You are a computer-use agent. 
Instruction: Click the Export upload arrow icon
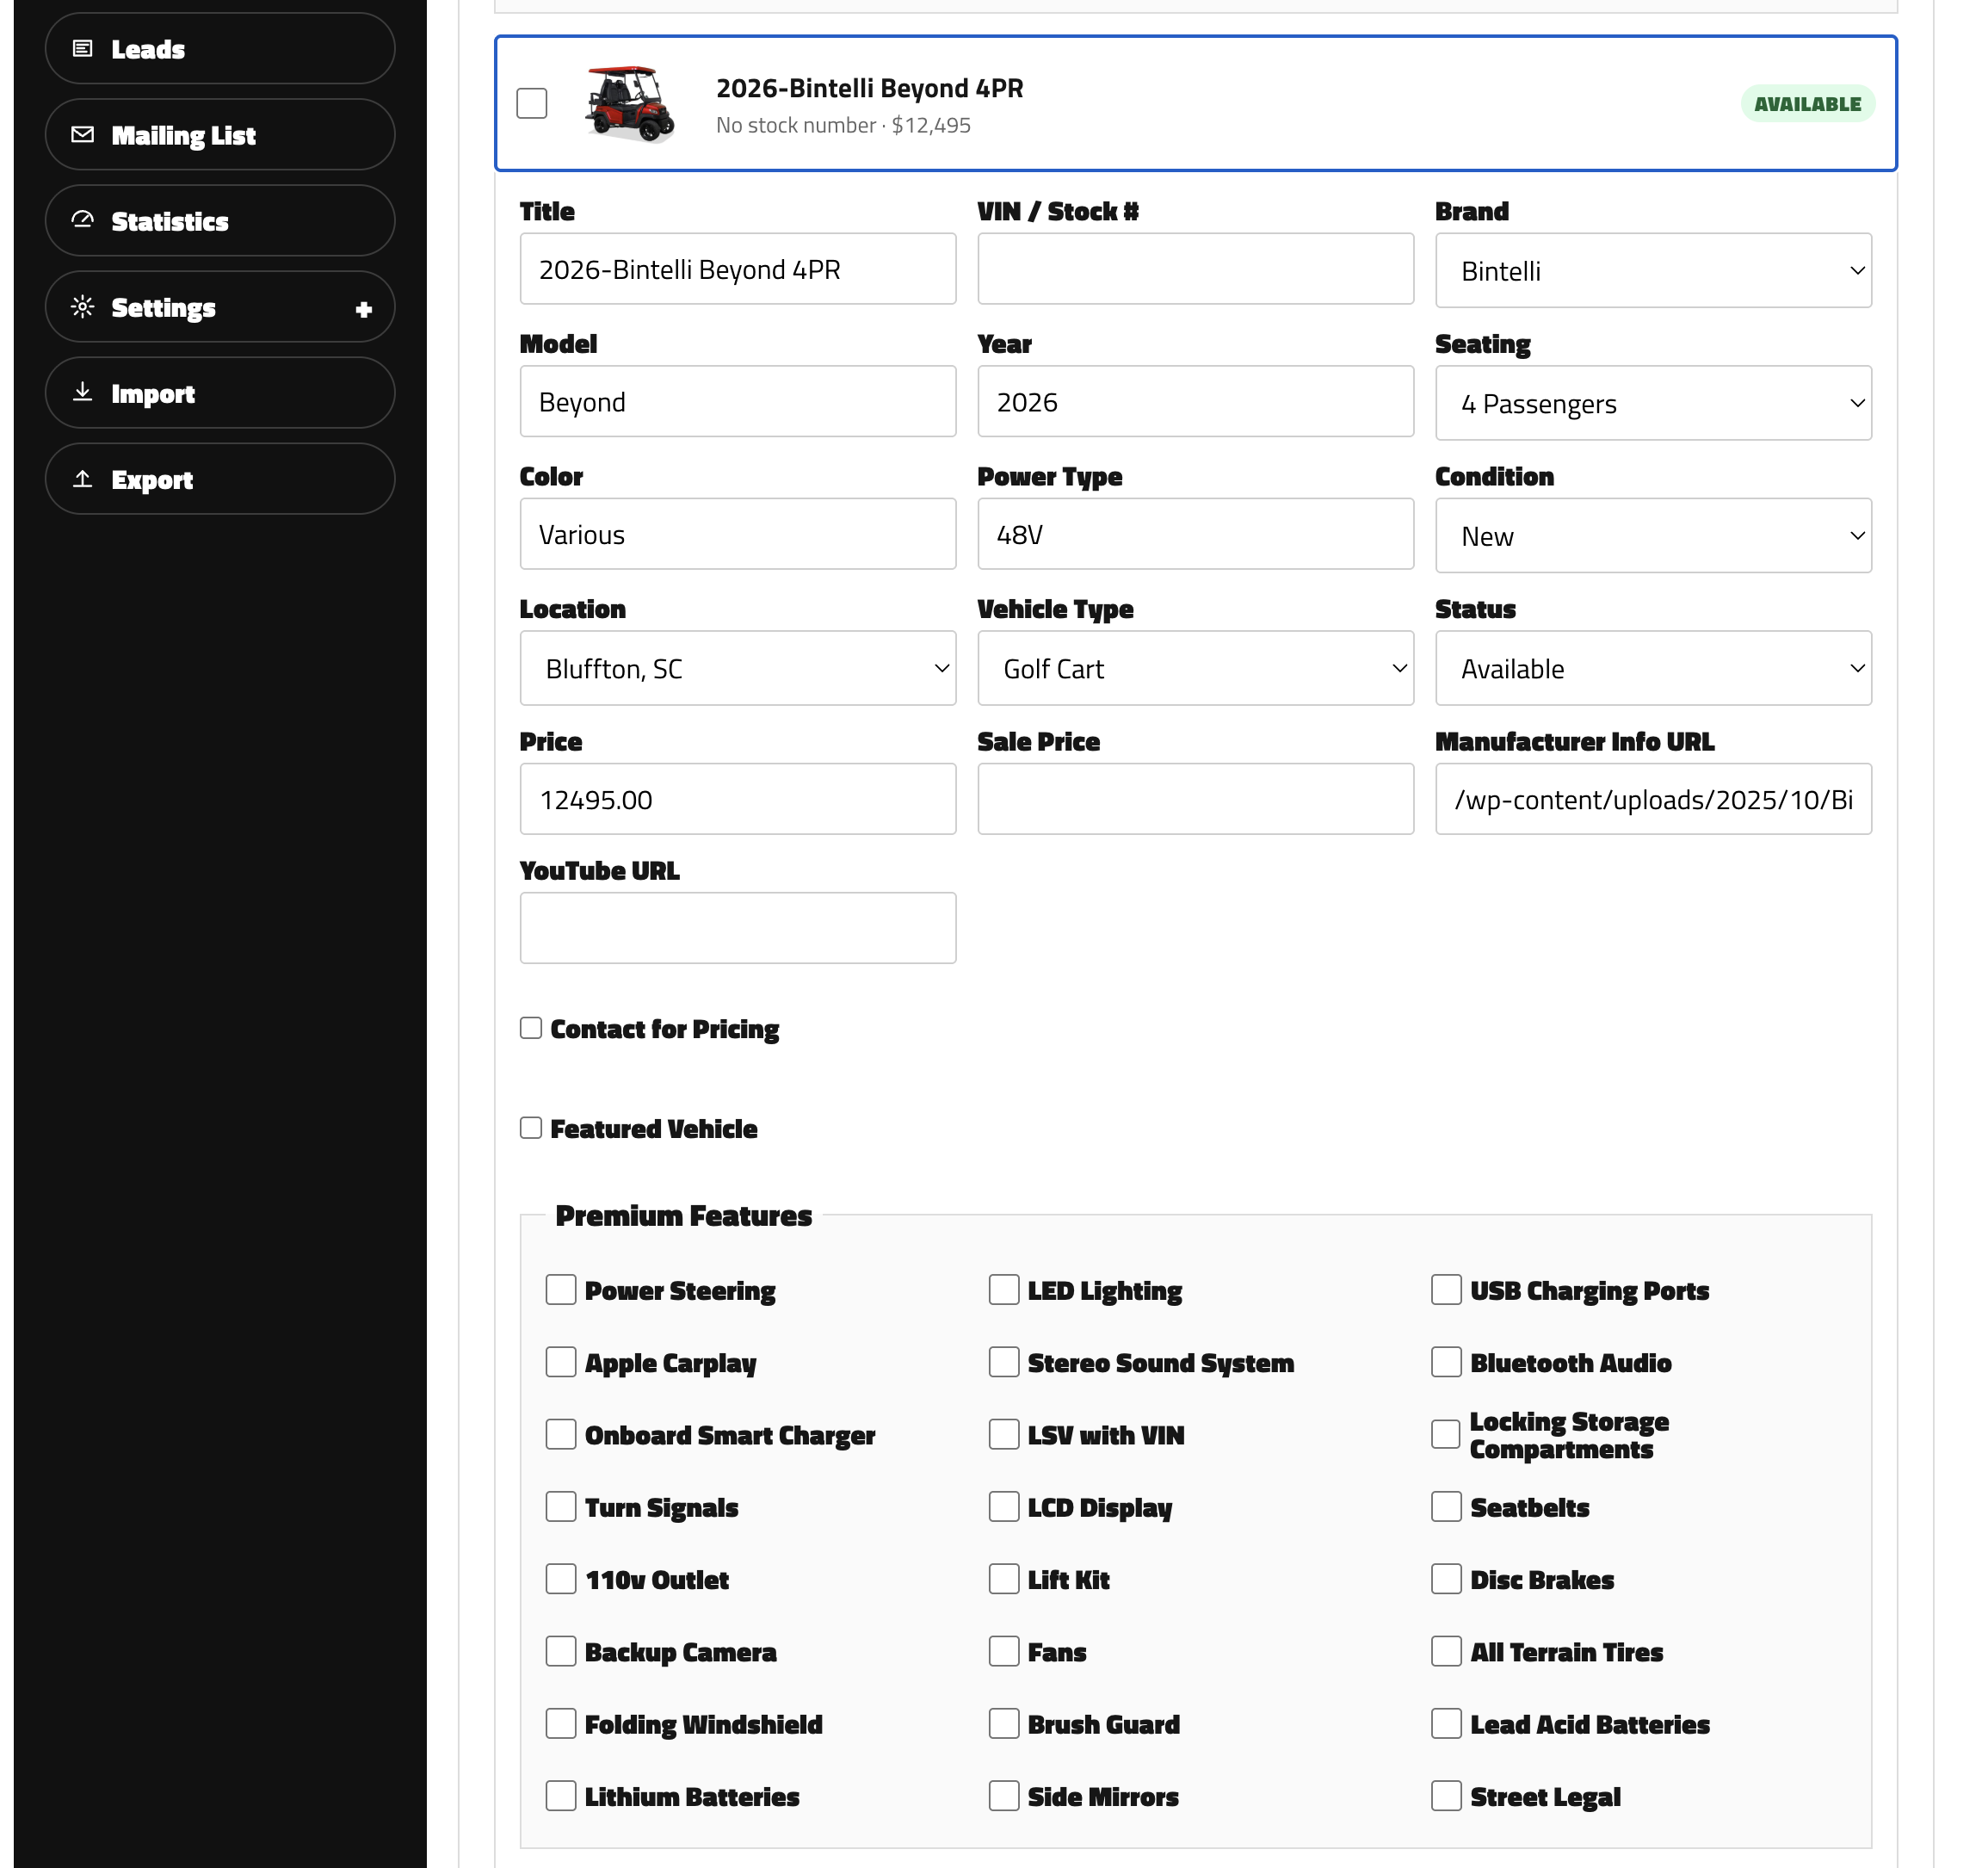pos(83,478)
